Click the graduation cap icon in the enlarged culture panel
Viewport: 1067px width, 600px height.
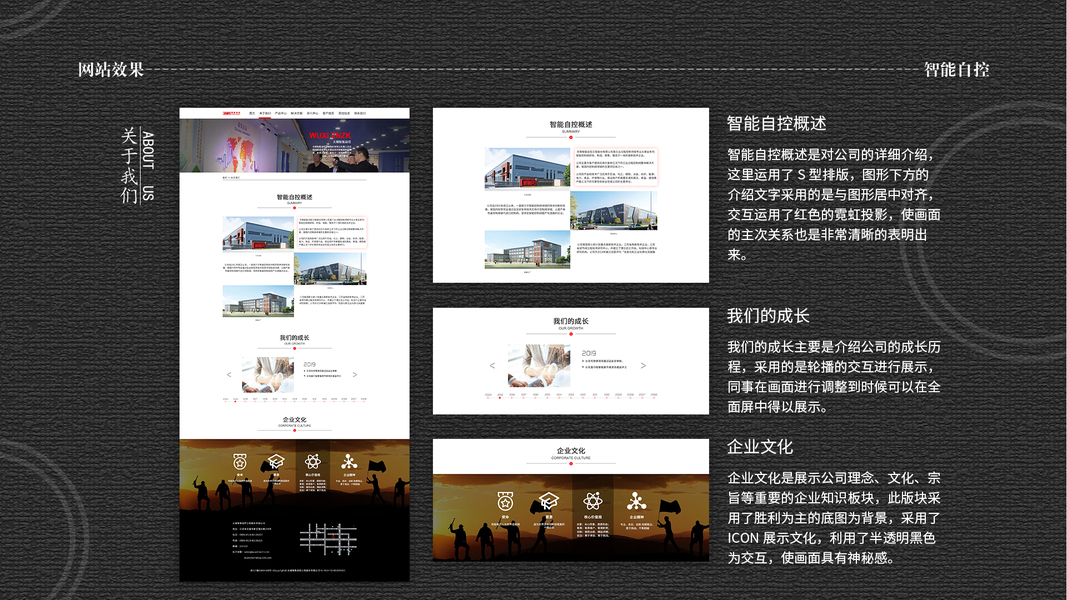(x=548, y=501)
